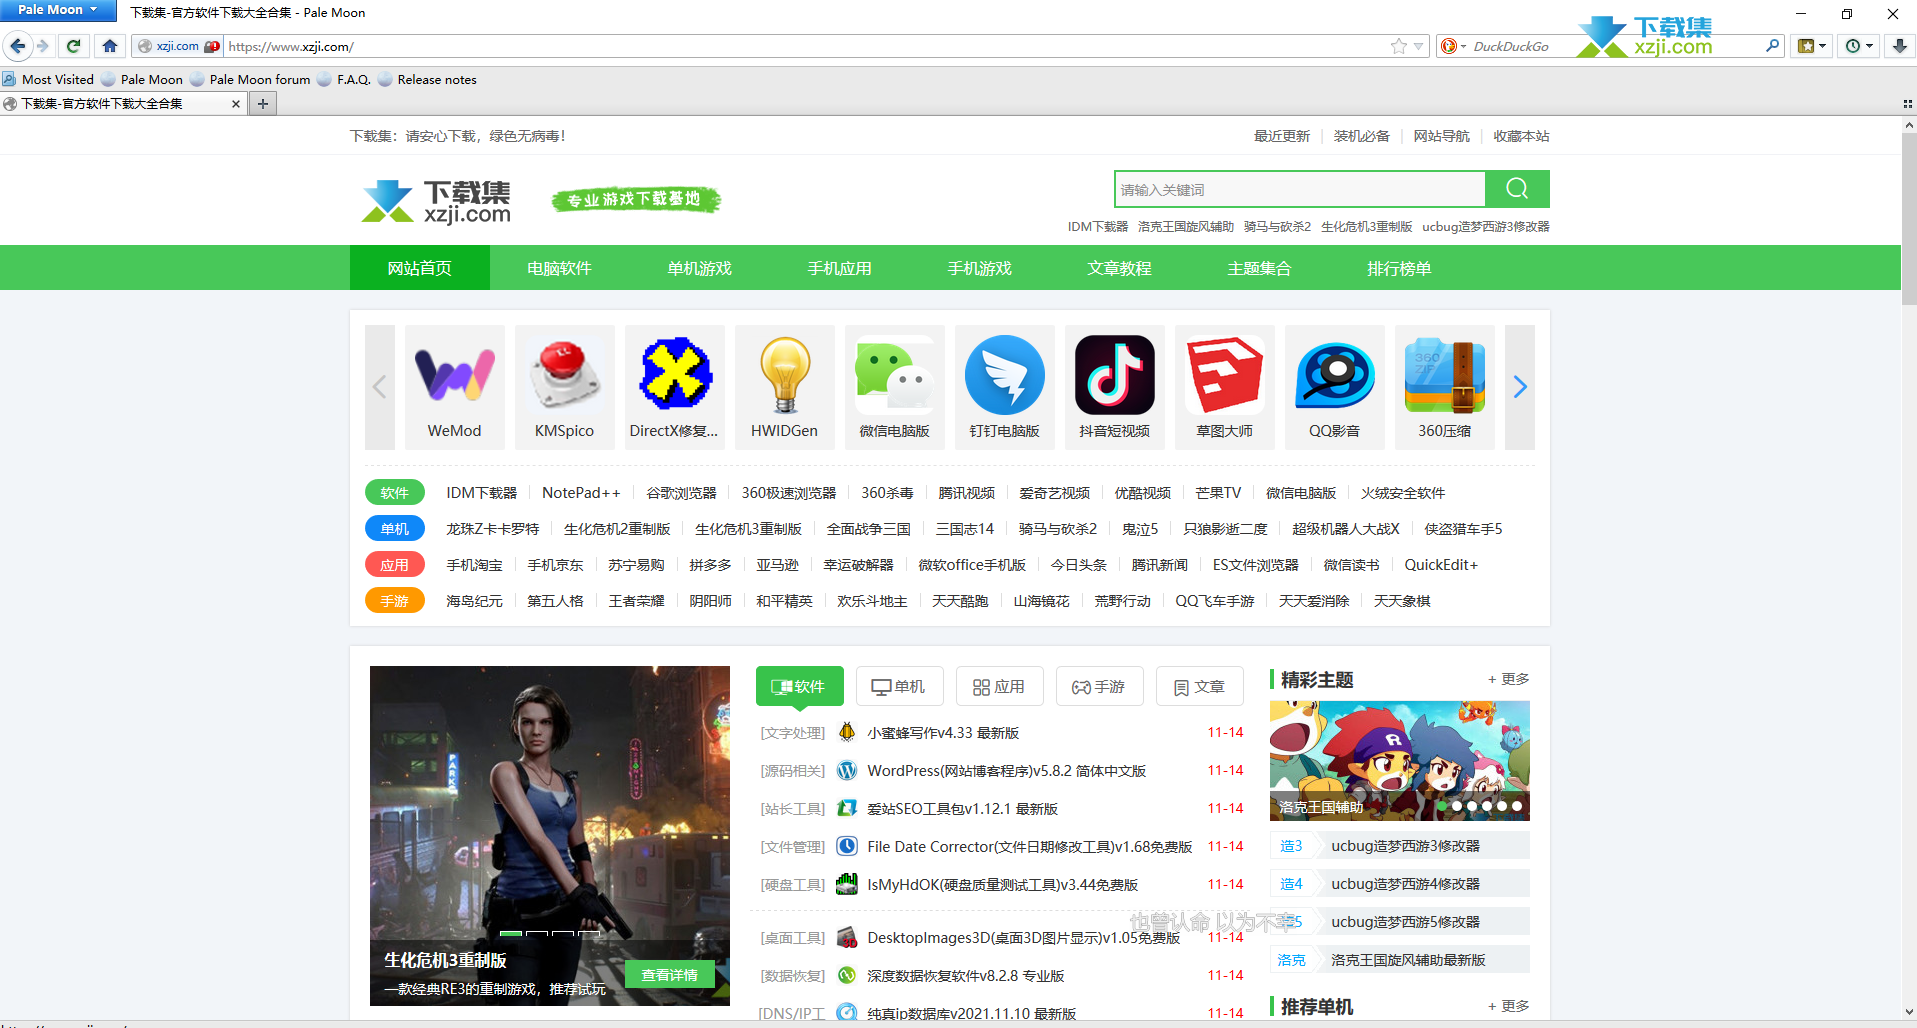Show next apps in carousel

tap(1520, 387)
